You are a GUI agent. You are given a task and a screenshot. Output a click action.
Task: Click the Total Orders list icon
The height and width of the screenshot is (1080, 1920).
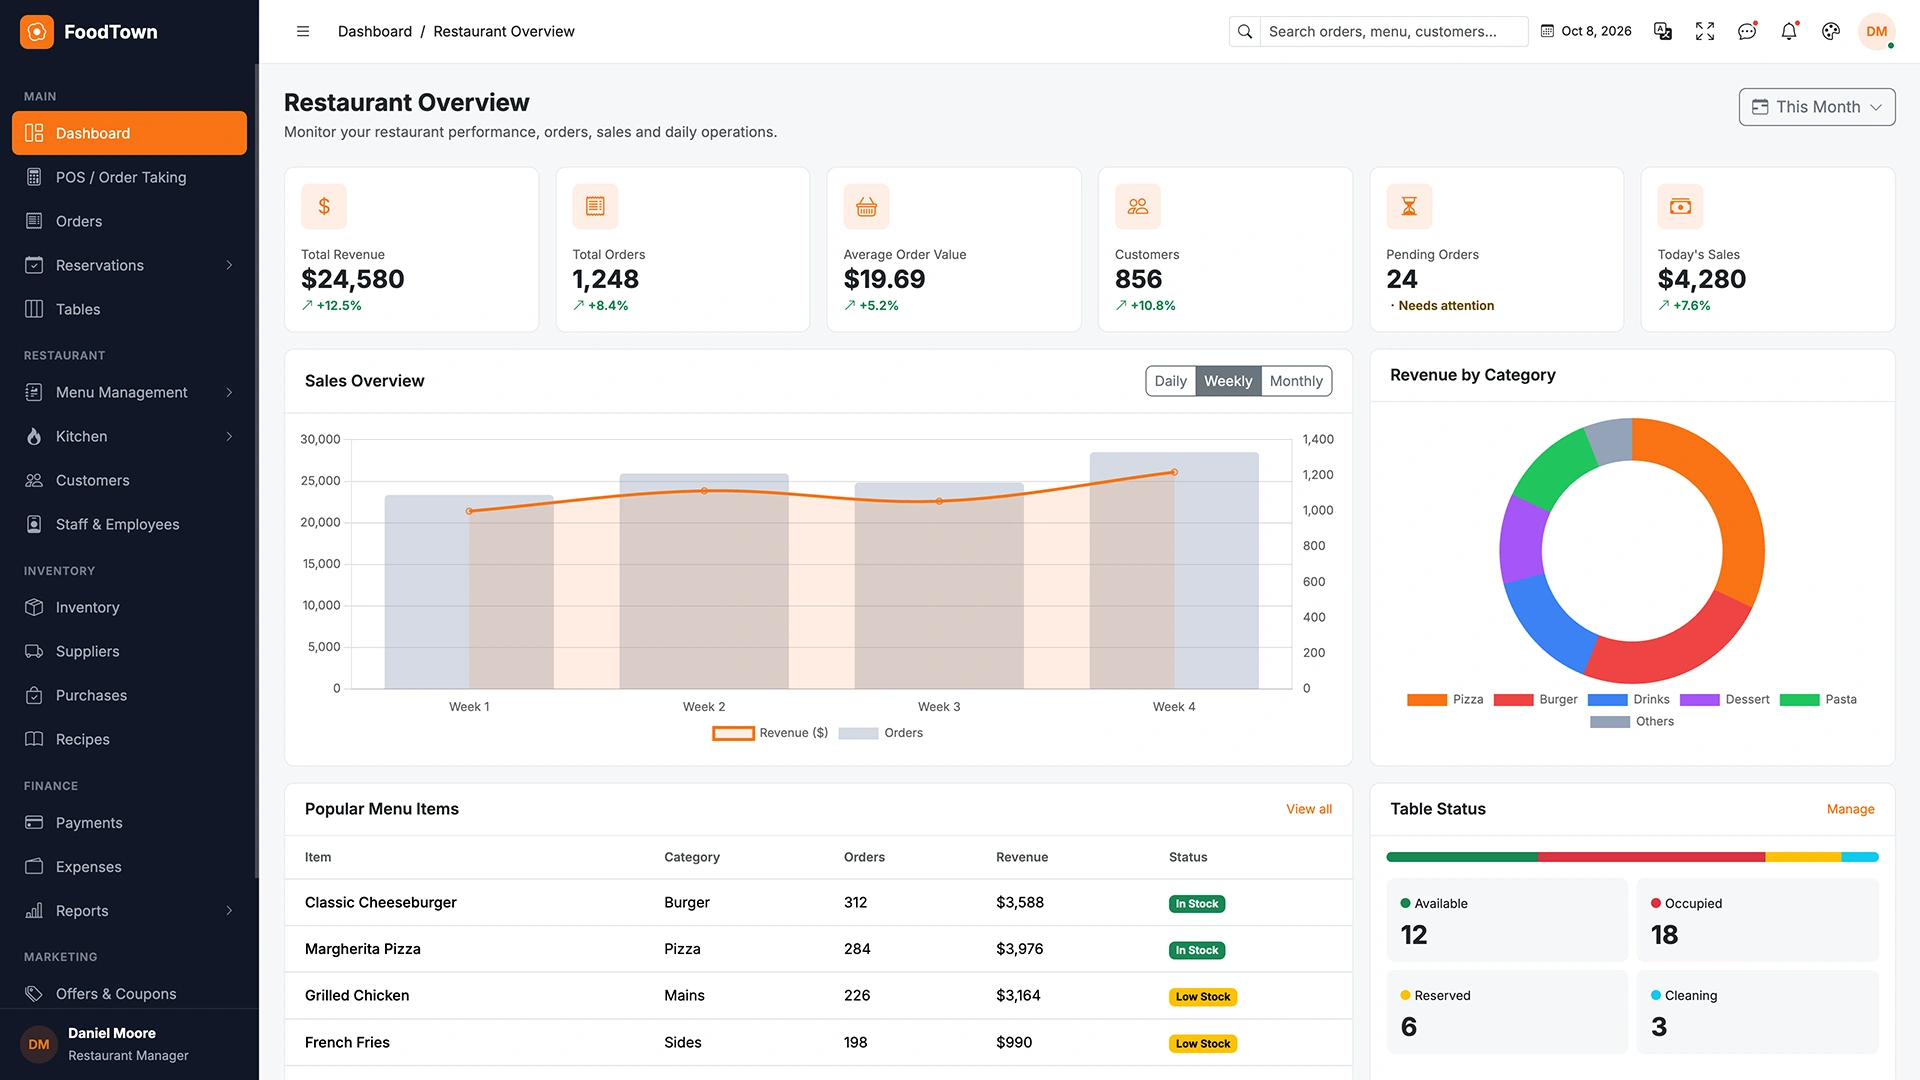(595, 206)
